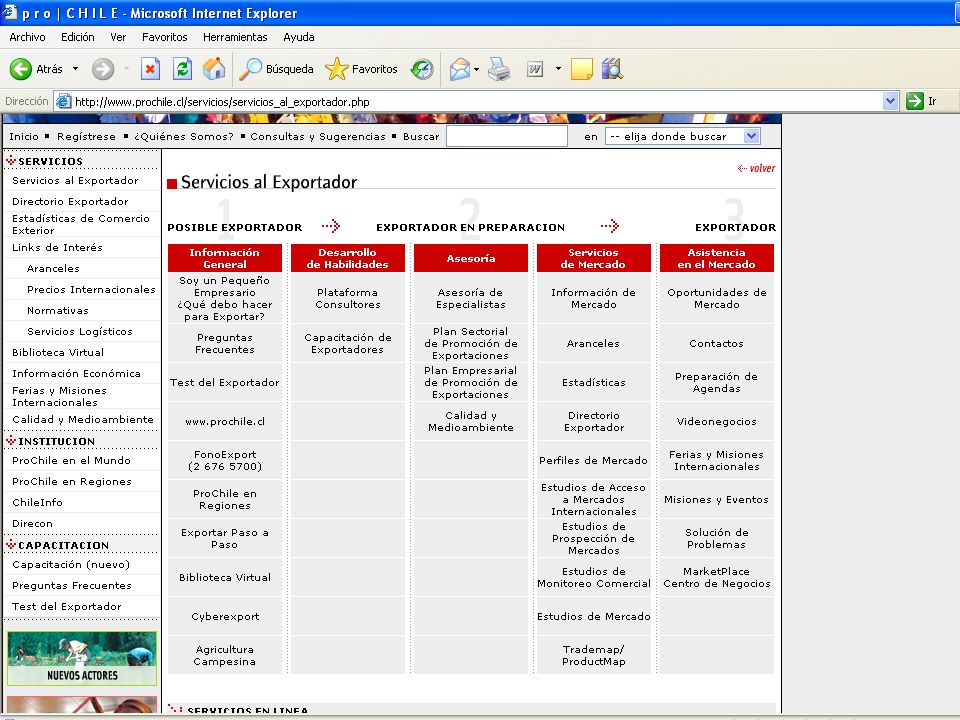Refresh the page using the green arrows icon
The height and width of the screenshot is (720, 960).
tap(182, 69)
